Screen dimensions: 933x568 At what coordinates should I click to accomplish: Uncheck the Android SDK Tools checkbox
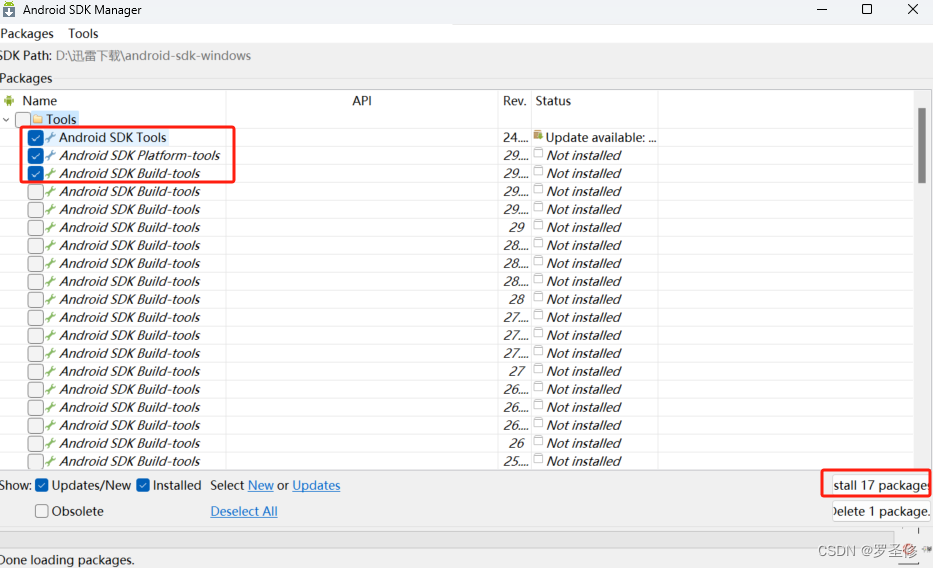point(35,138)
